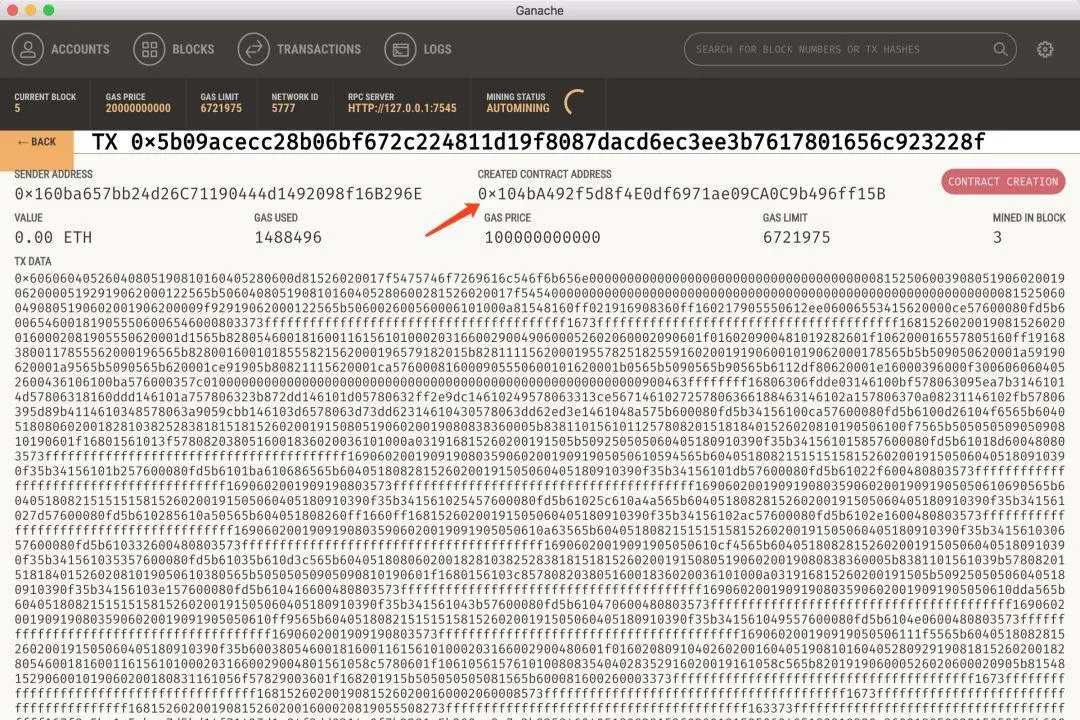Image resolution: width=1080 pixels, height=720 pixels.
Task: Click the Transactions arrows icon
Action: pos(253,49)
